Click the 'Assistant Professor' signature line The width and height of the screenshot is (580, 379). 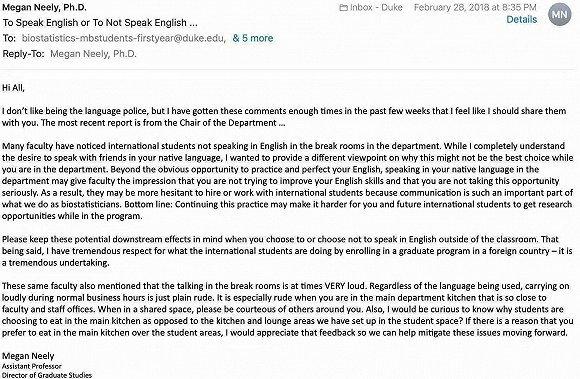pyautogui.click(x=32, y=366)
